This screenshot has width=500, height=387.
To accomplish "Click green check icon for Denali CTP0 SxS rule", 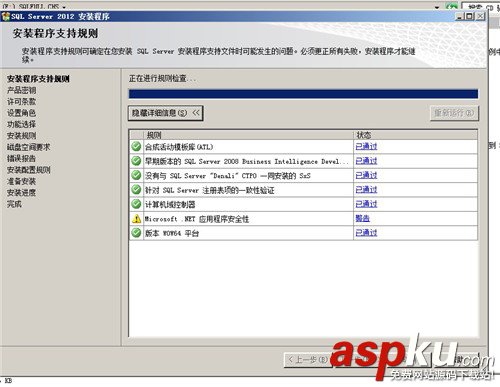I will pyautogui.click(x=136, y=175).
